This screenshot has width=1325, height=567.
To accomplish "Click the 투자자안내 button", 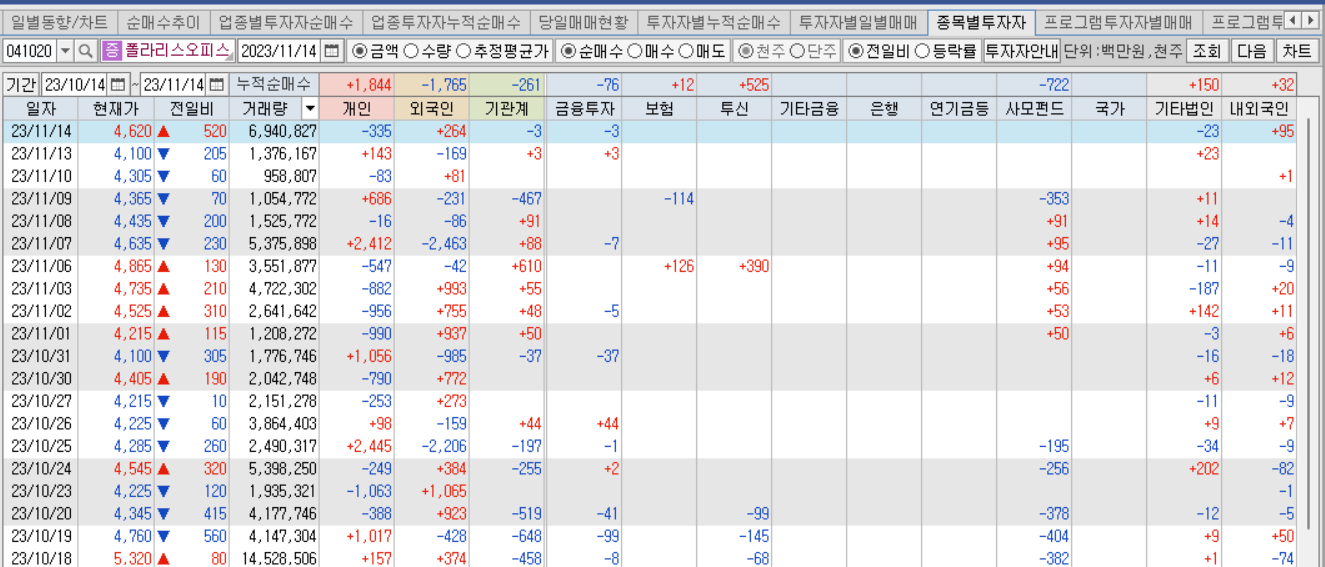I will point(1021,51).
